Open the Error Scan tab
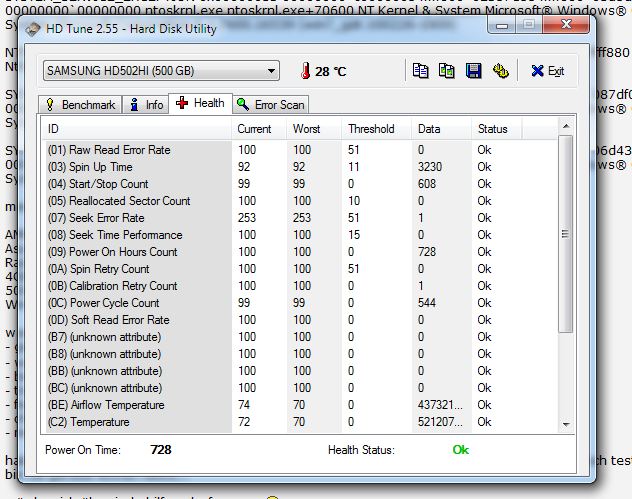The height and width of the screenshot is (499, 632). coord(271,105)
